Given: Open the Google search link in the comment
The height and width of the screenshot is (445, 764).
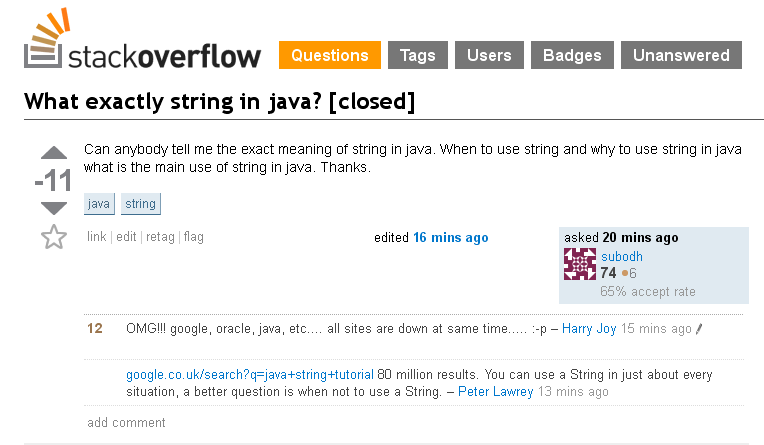Looking at the screenshot, I should (x=250, y=375).
